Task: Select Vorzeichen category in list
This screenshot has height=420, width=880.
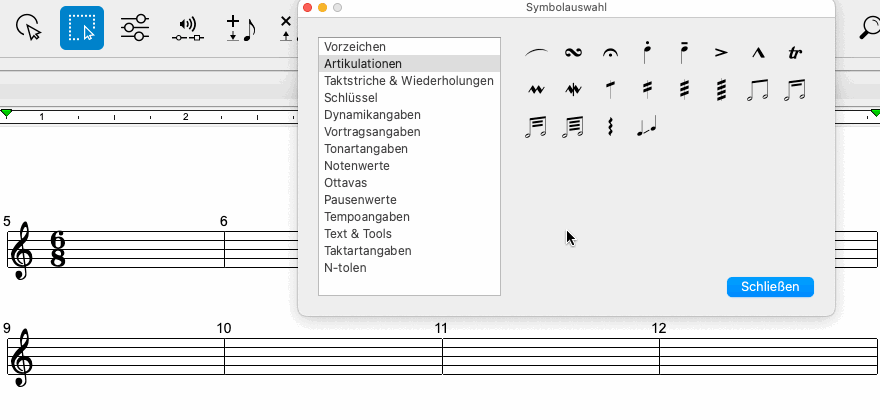Action: pos(355,47)
